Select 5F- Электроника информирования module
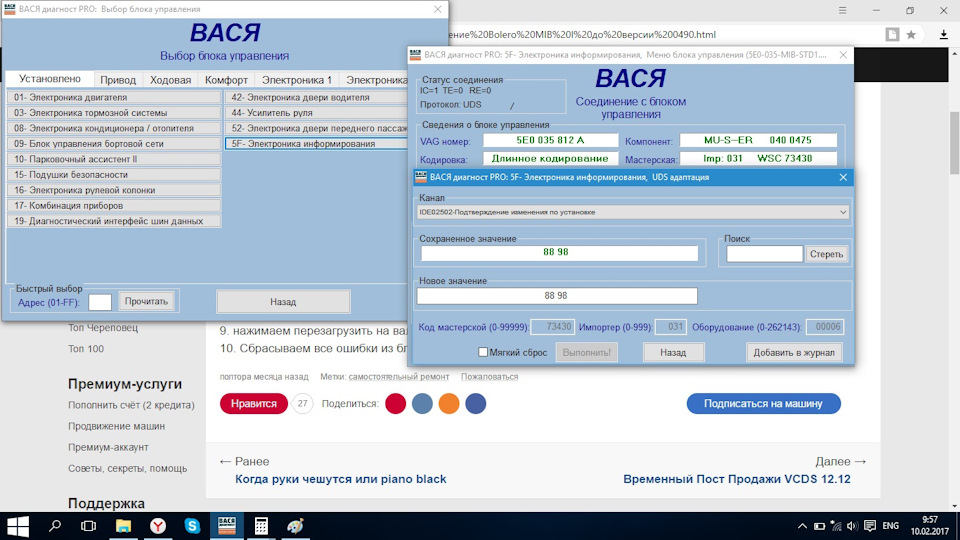Image resolution: width=960 pixels, height=540 pixels. 316,144
